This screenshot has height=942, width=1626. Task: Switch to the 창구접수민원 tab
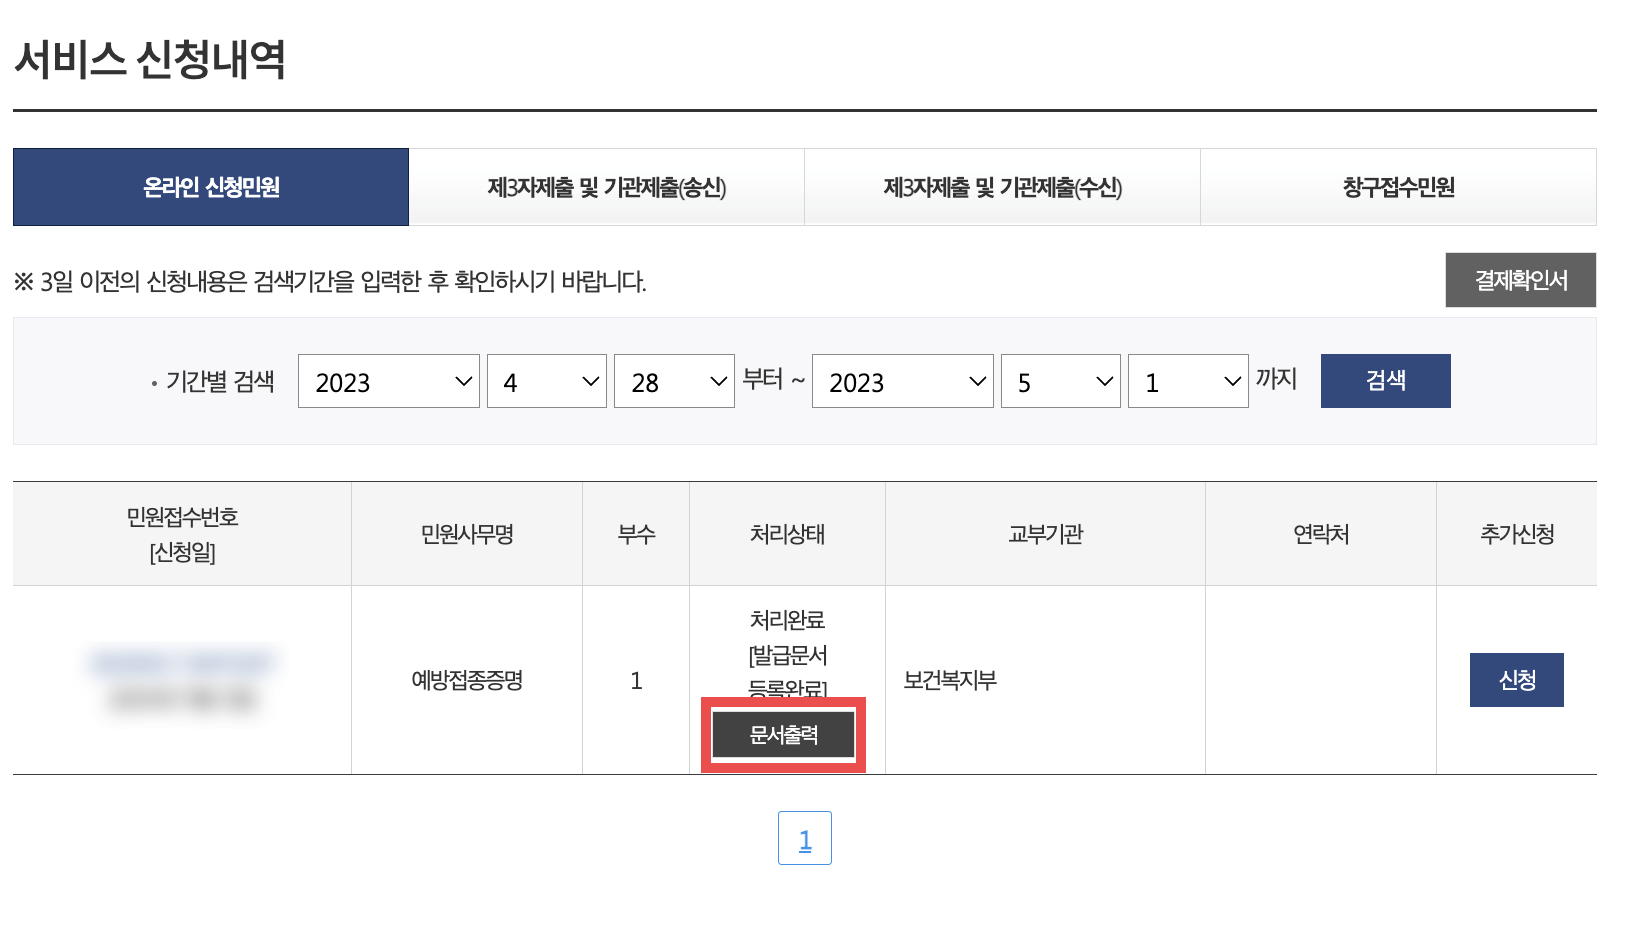(x=1398, y=186)
